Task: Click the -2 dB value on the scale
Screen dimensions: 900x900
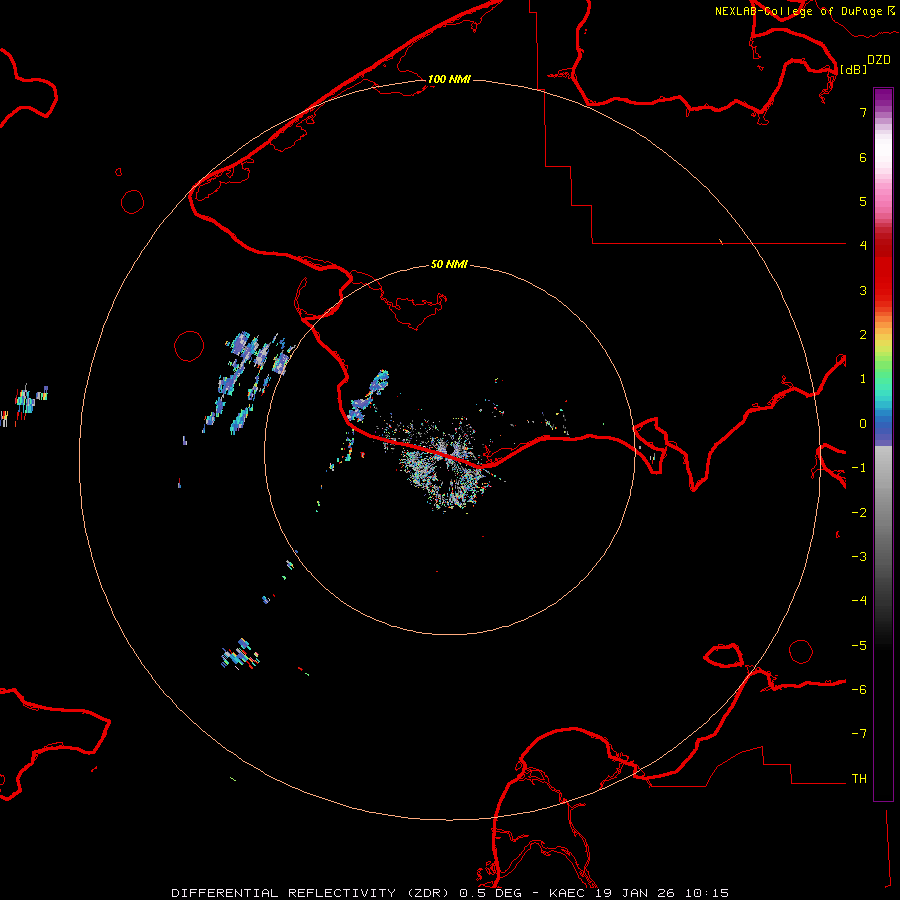Action: coord(859,513)
